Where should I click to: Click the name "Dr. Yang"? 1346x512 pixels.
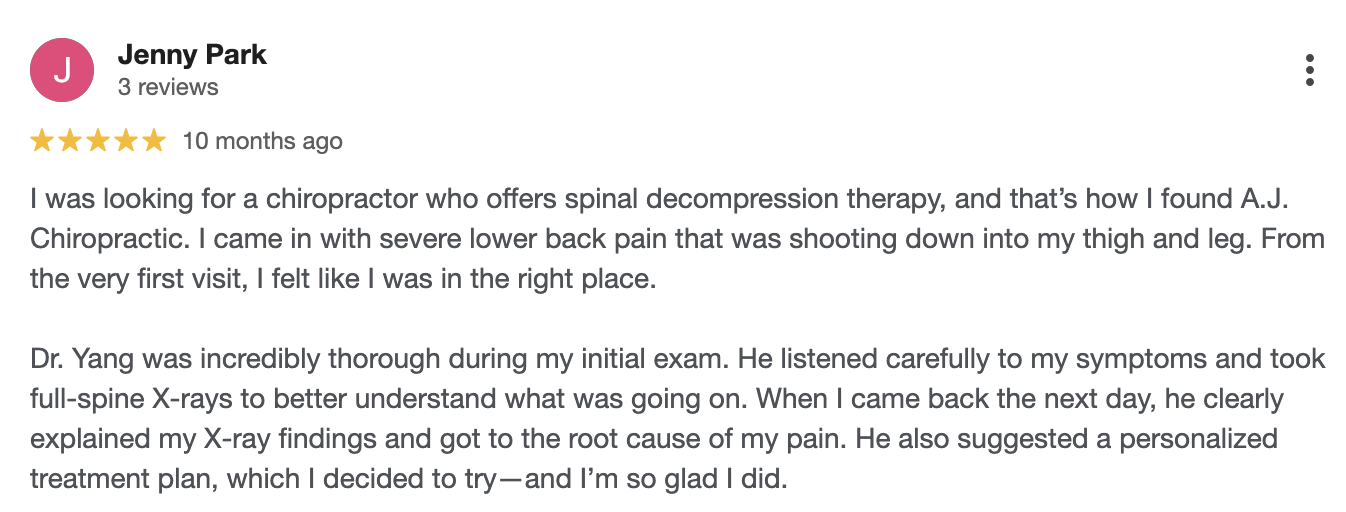click(x=79, y=358)
